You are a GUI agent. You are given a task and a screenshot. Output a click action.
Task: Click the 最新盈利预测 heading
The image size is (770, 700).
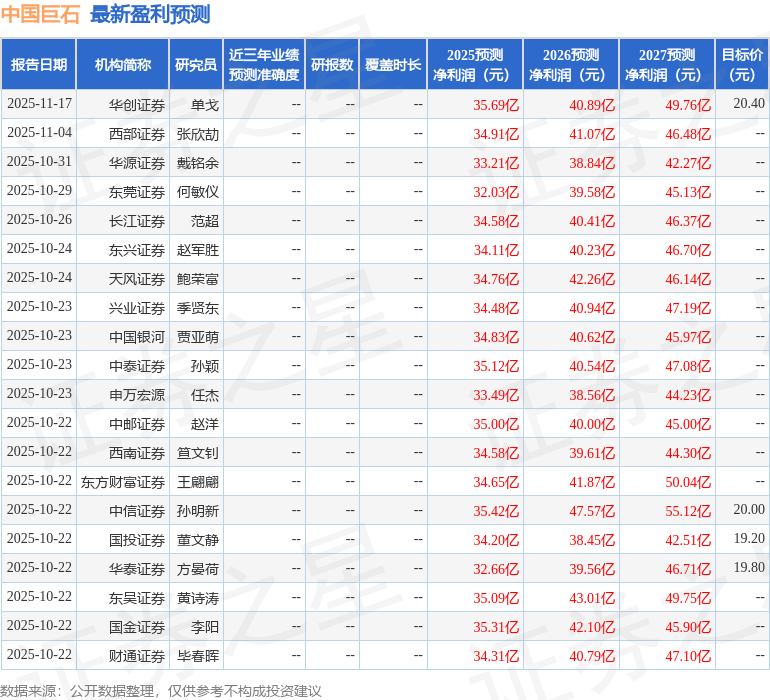pyautogui.click(x=150, y=14)
